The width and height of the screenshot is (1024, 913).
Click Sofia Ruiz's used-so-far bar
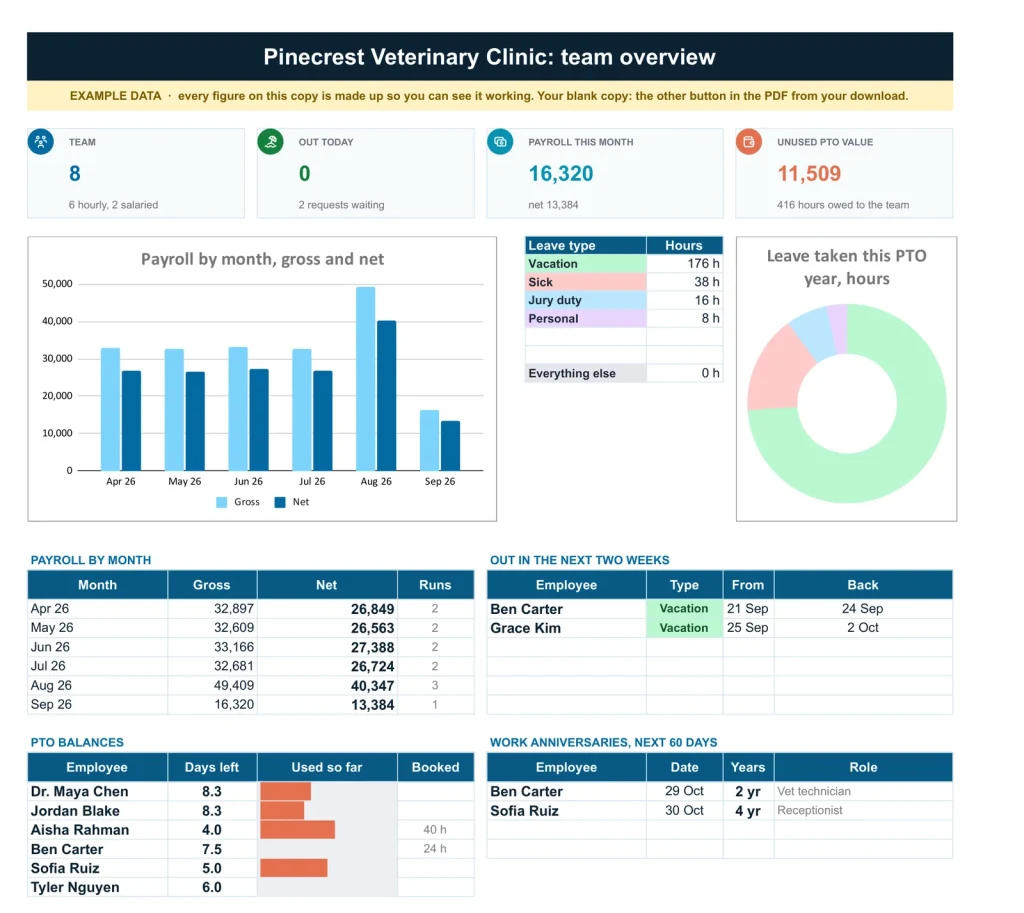[x=294, y=869]
